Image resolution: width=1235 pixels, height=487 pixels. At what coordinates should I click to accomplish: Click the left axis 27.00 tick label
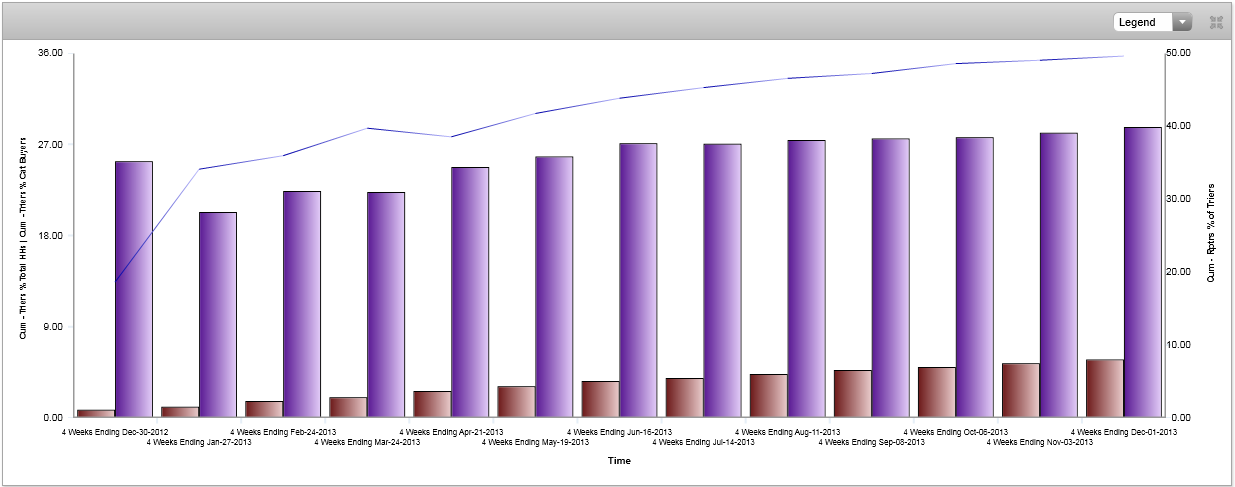click(x=50, y=145)
